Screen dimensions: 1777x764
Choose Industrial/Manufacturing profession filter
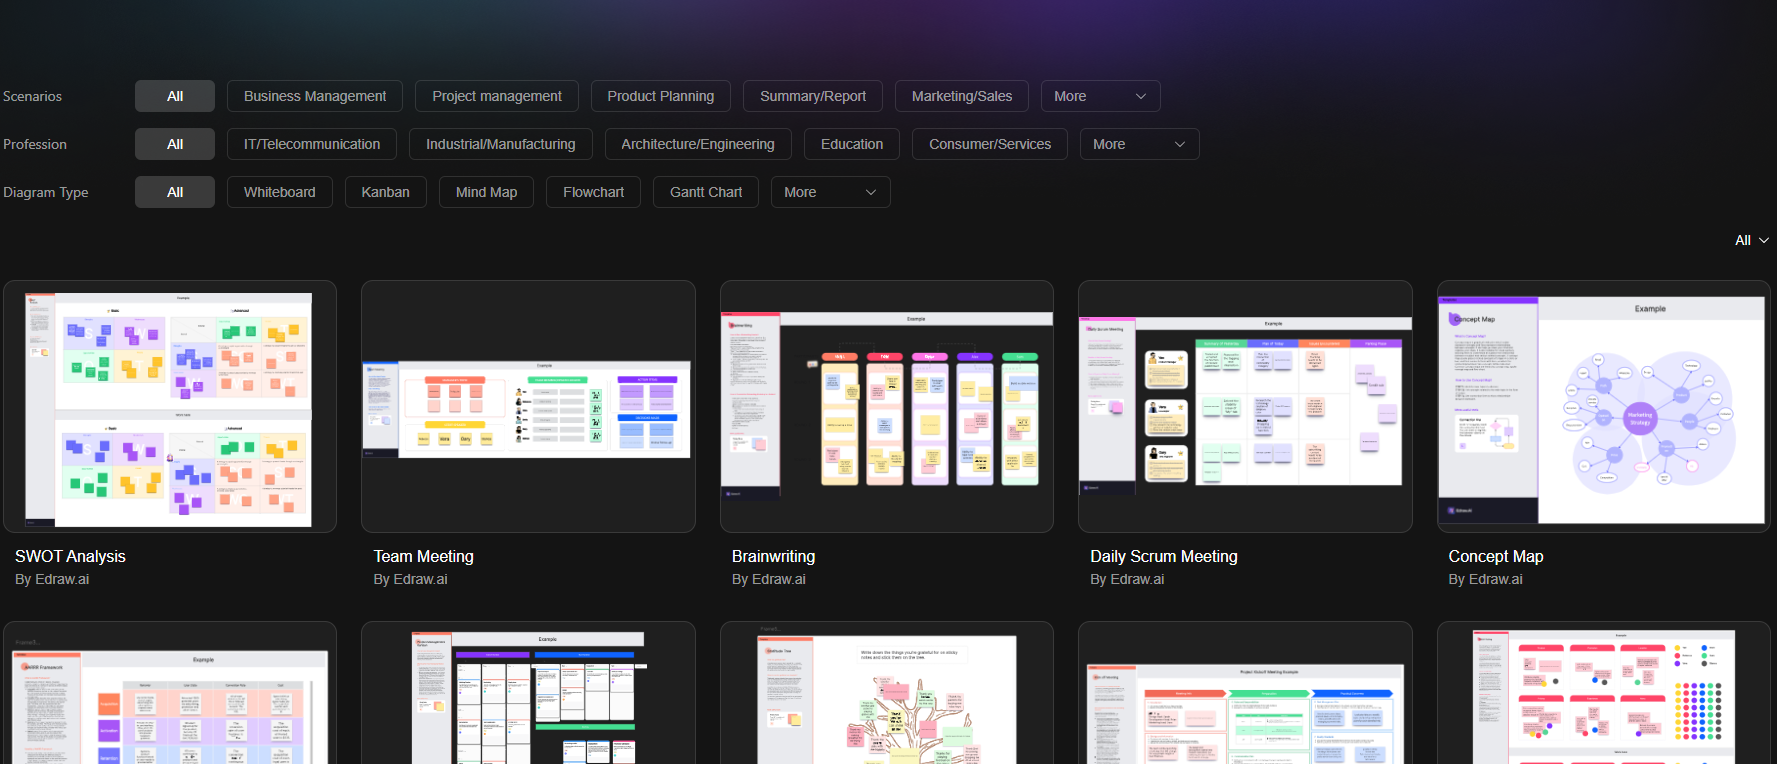coord(501,144)
